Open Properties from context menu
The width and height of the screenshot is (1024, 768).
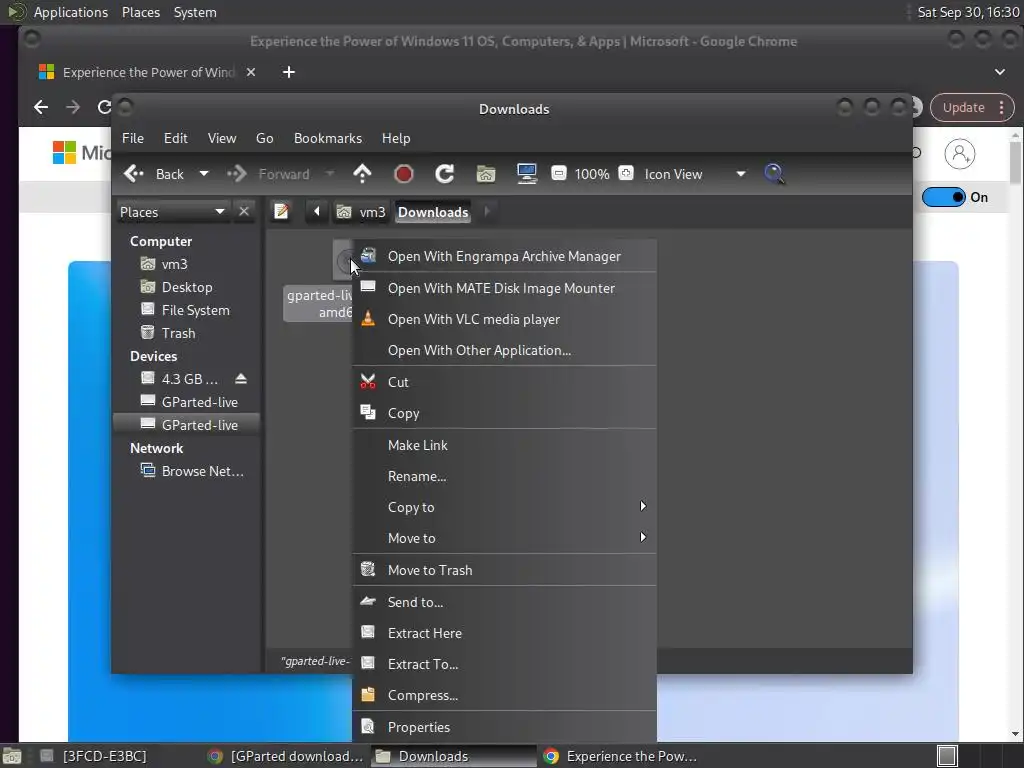504,727
